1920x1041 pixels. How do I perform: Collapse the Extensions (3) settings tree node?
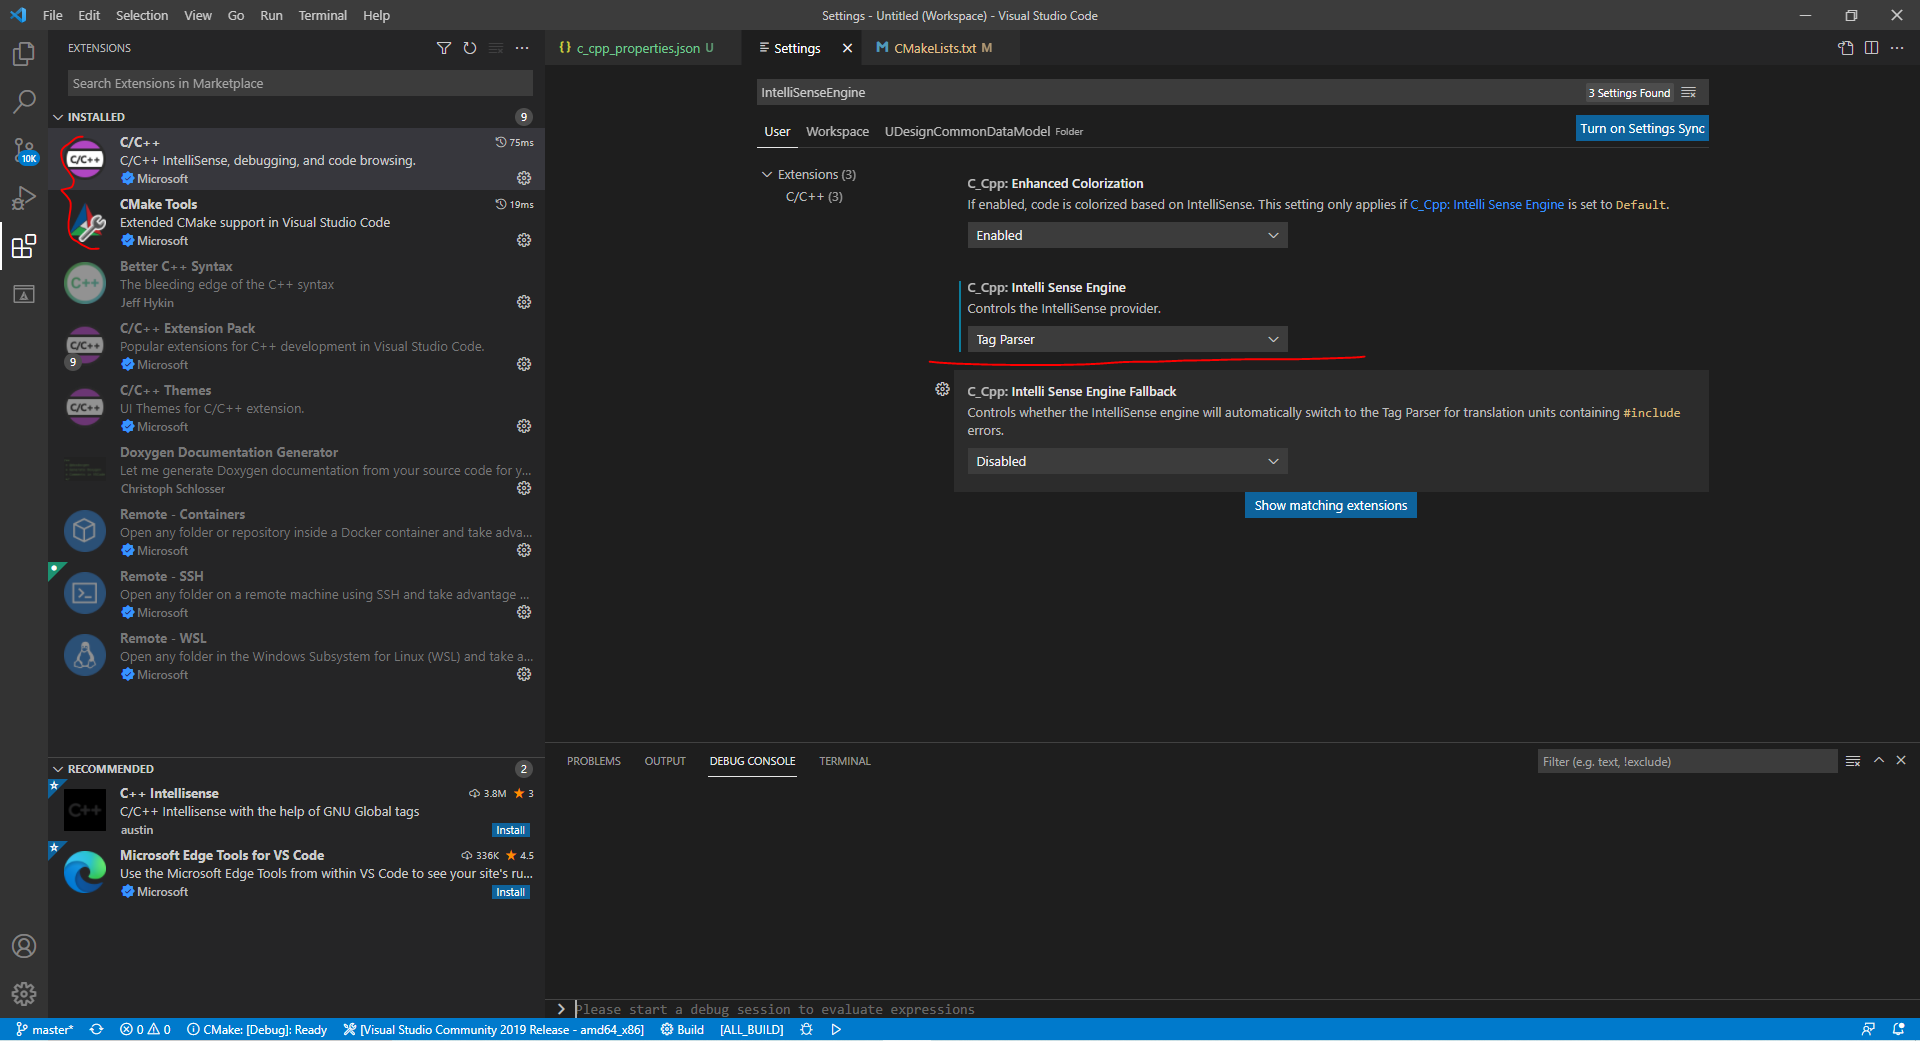(767, 174)
